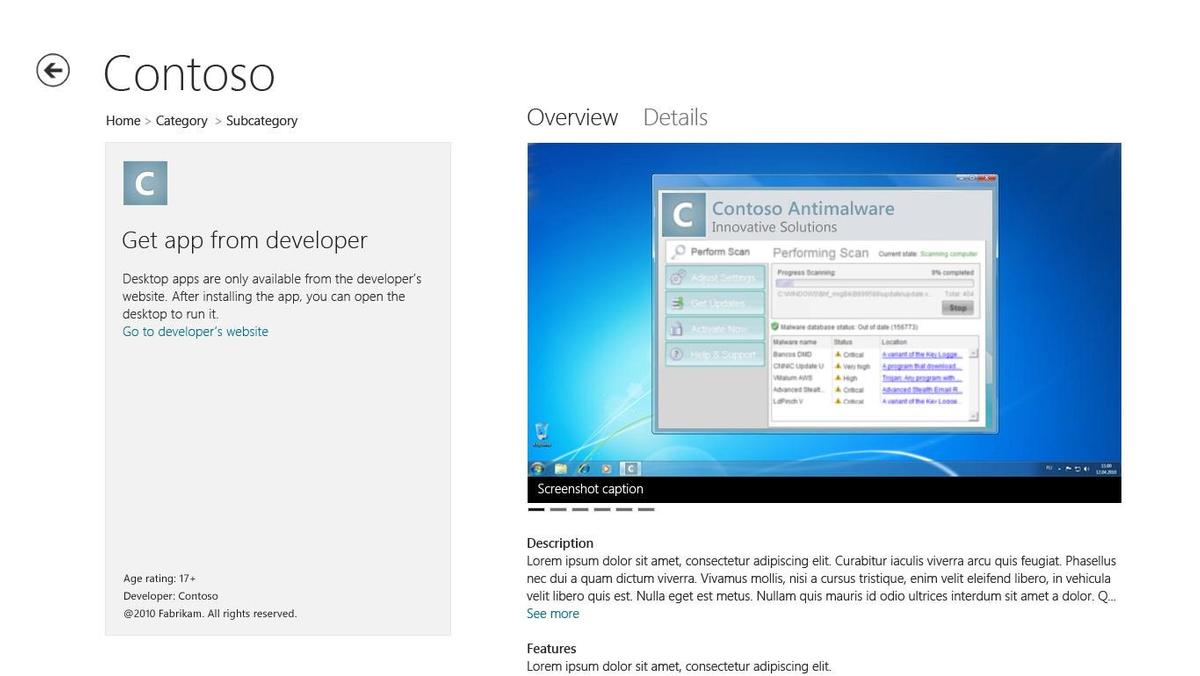This screenshot has height=676, width=1200.
Task: Click the back arrow button
Action: pyautogui.click(x=53, y=70)
